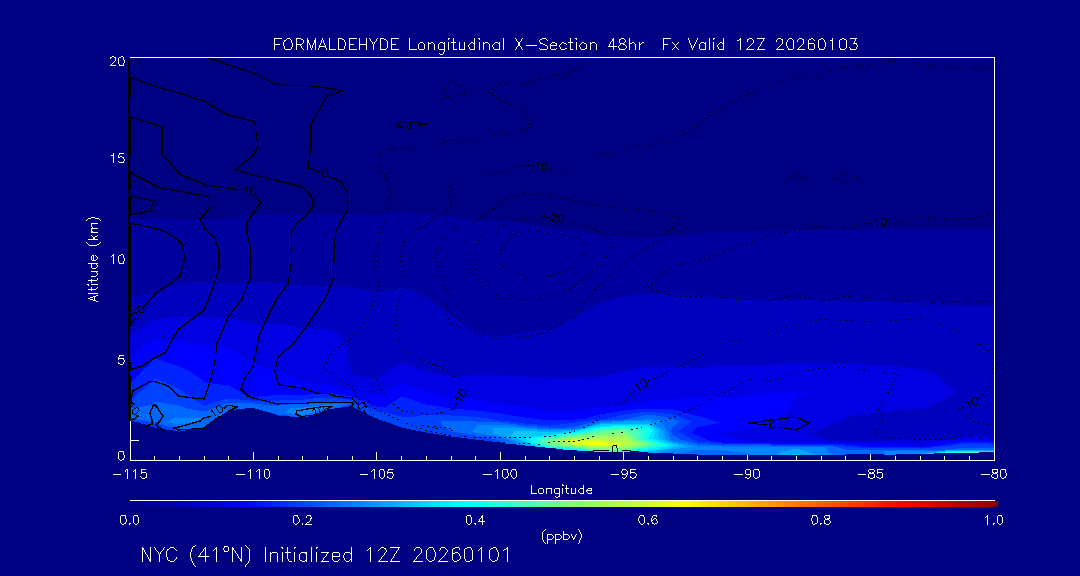The height and width of the screenshot is (576, 1080).
Task: Click the -80 longitude tick label
Action: point(993,474)
